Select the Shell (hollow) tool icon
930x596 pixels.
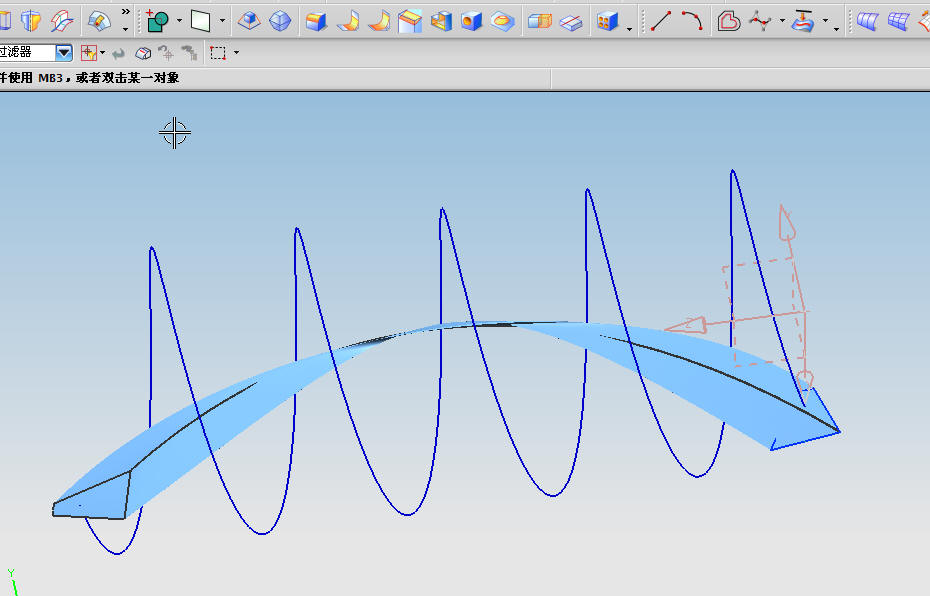[x=441, y=21]
